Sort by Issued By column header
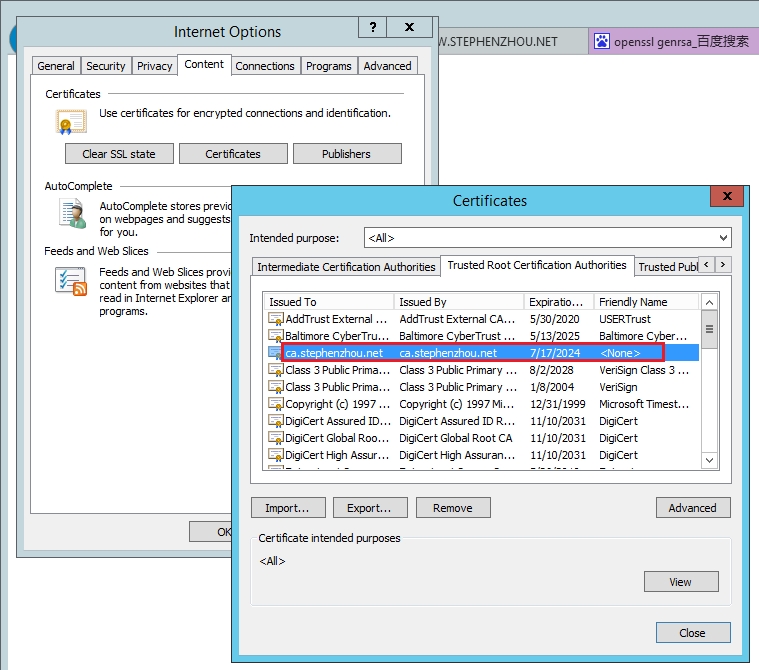 (x=459, y=302)
